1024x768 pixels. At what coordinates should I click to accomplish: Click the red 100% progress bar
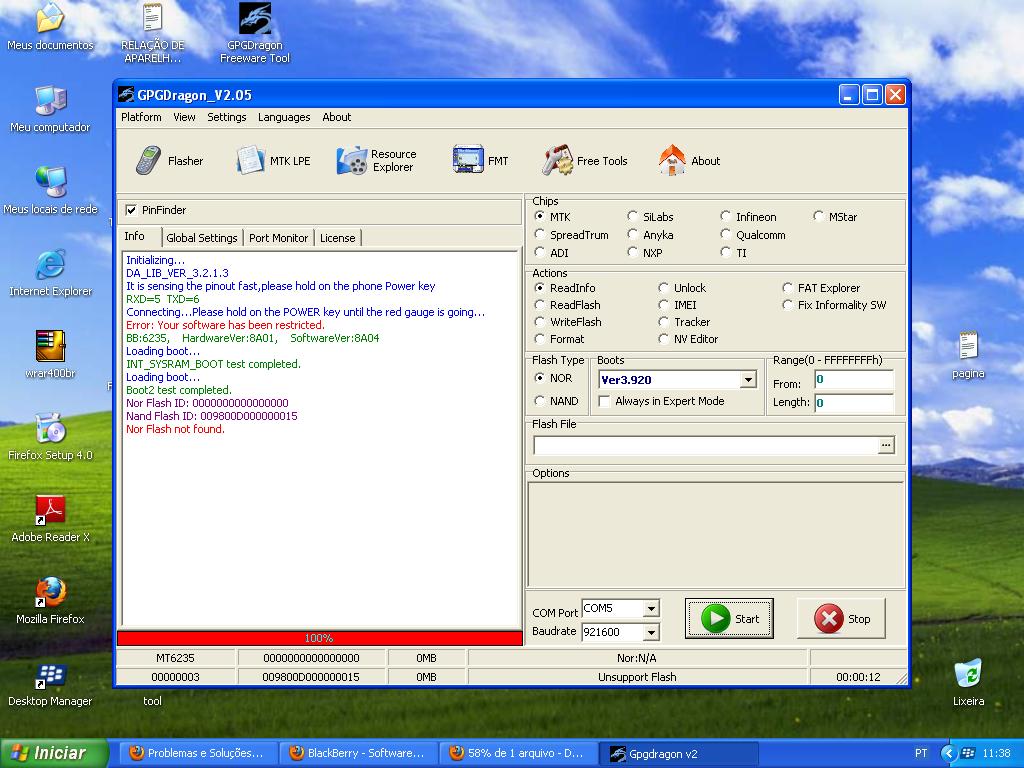click(x=319, y=638)
